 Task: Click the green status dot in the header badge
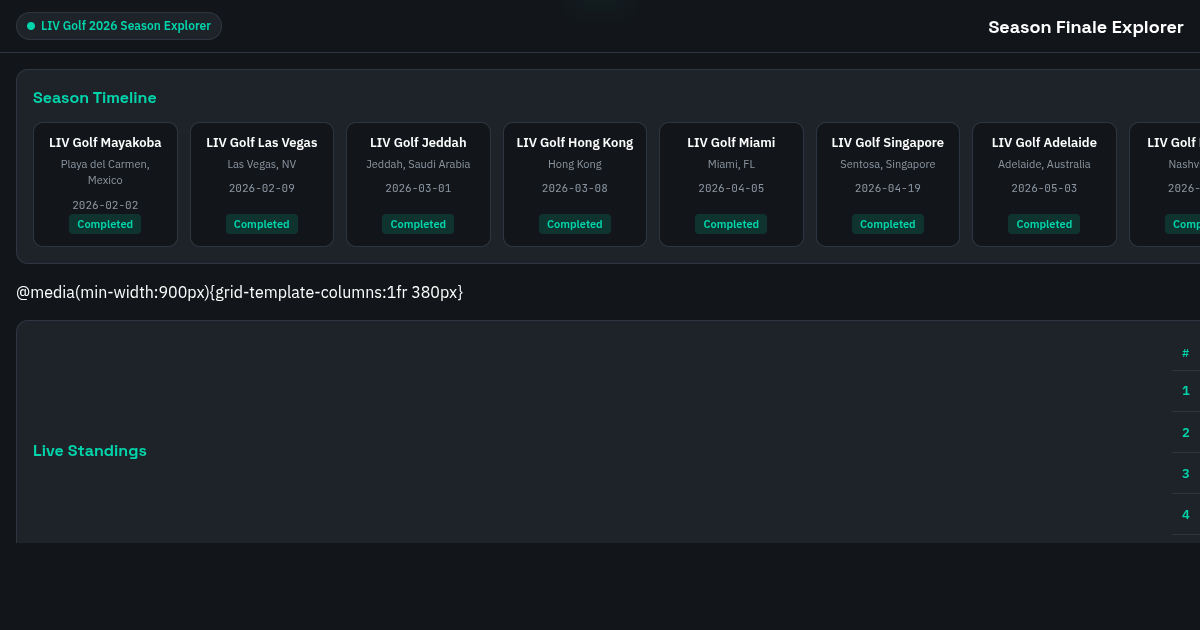point(31,26)
